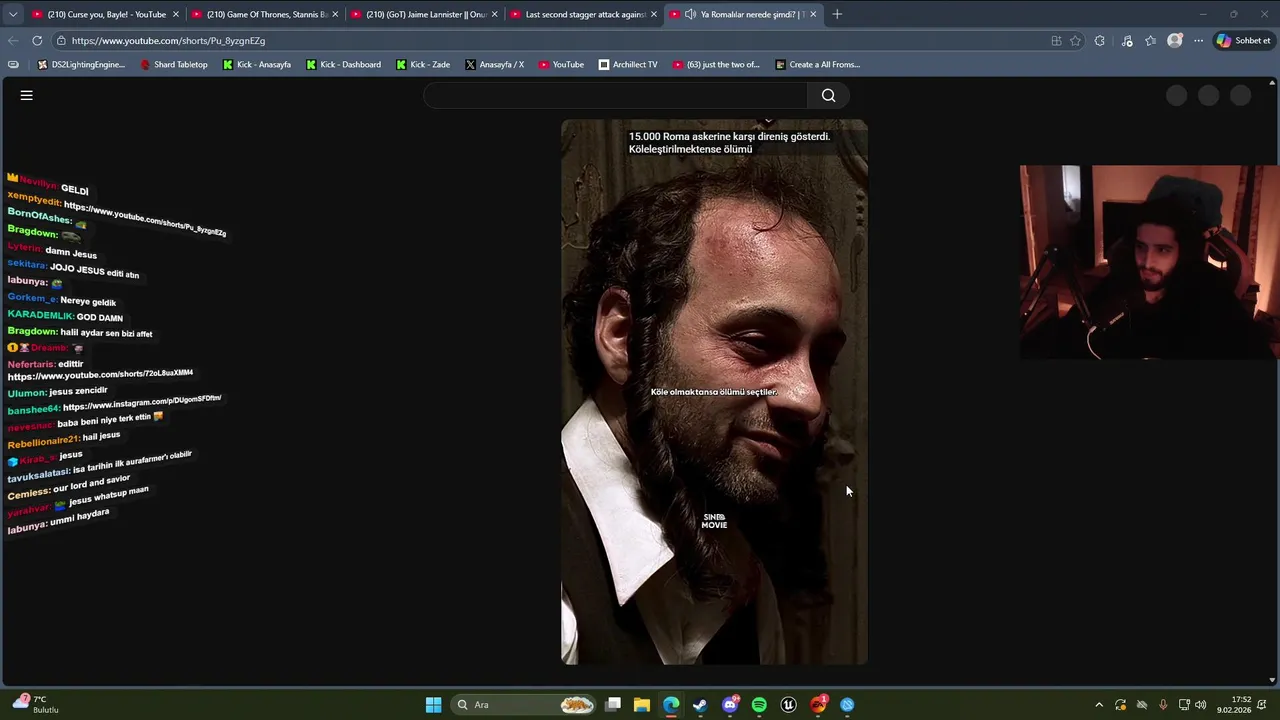Mute audio on the 'Ya Romalılar' tab
The width and height of the screenshot is (1280, 720).
[x=690, y=15]
